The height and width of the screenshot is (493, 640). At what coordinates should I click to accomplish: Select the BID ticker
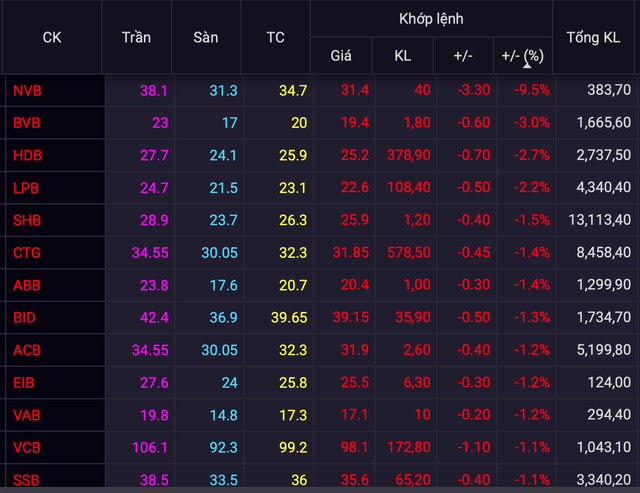(25, 318)
